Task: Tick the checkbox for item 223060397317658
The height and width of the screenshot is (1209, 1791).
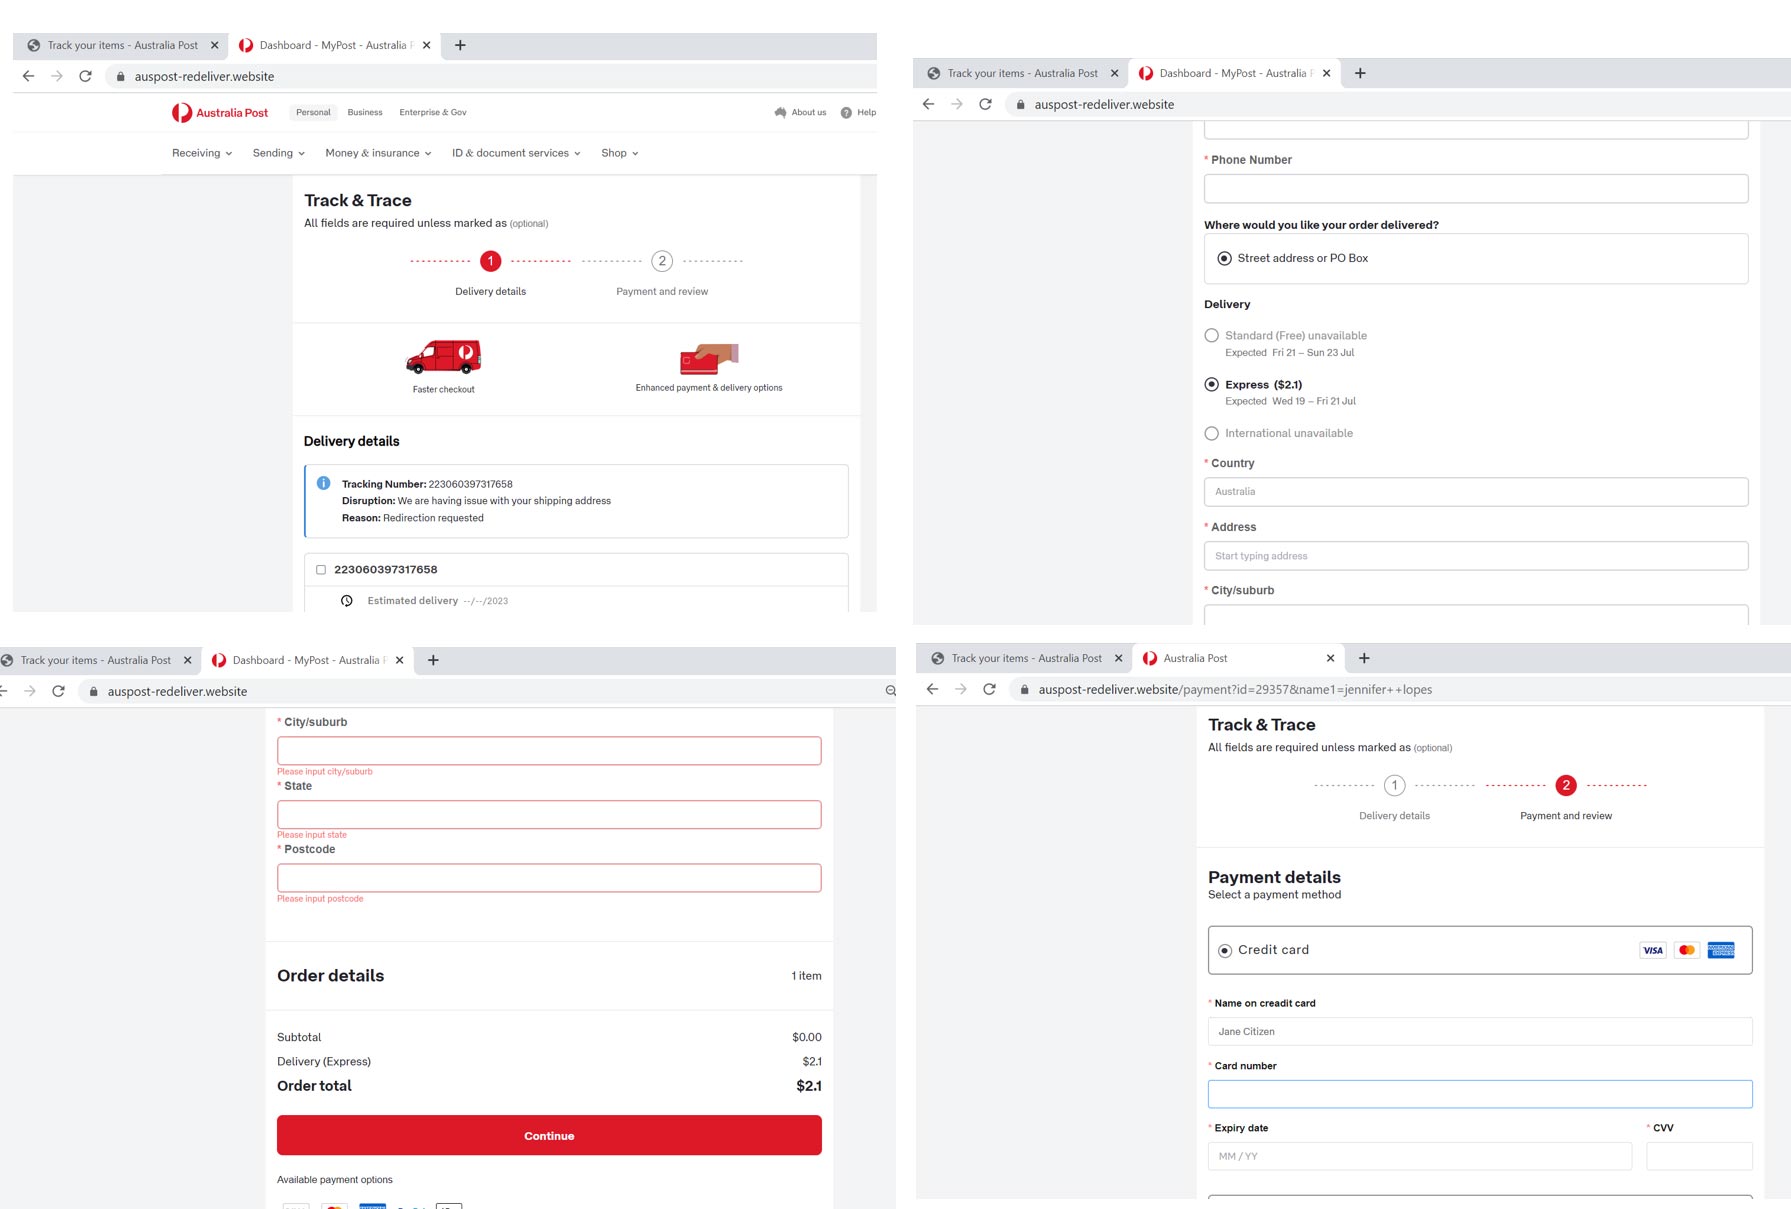Action: 321,570
